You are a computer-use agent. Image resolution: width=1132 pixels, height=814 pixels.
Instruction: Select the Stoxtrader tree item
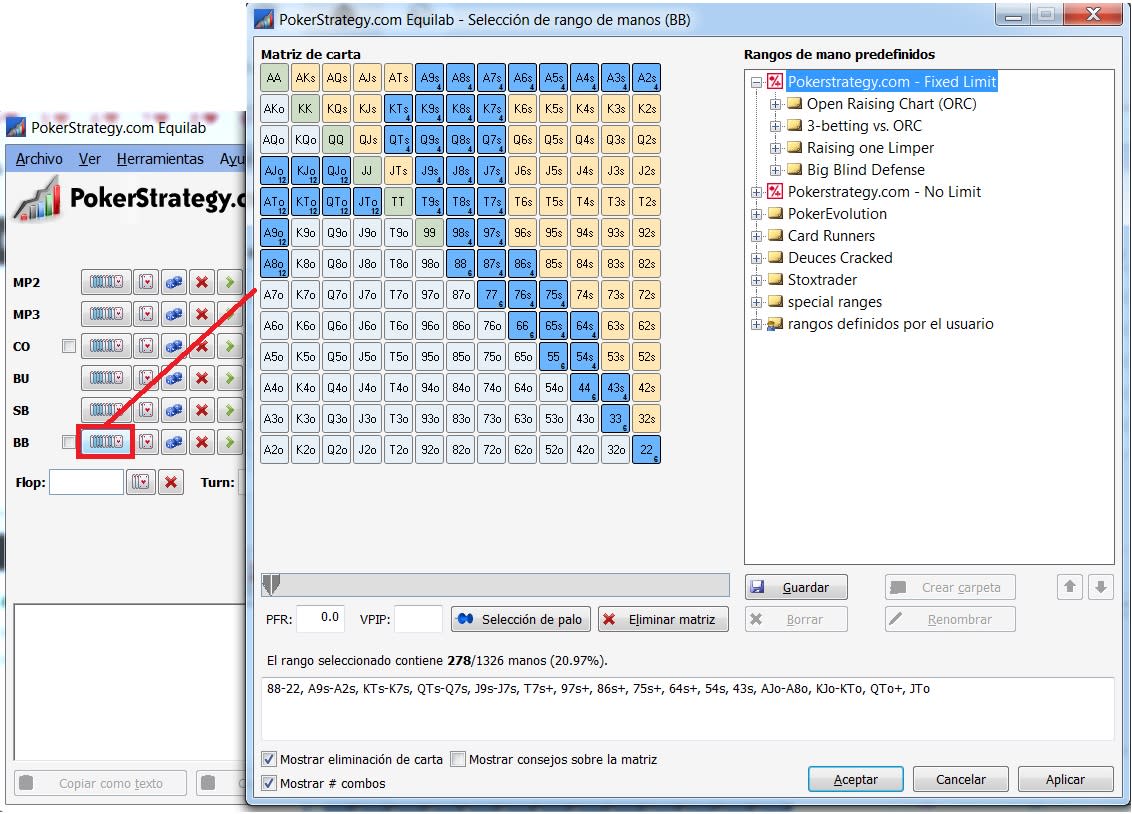(822, 280)
